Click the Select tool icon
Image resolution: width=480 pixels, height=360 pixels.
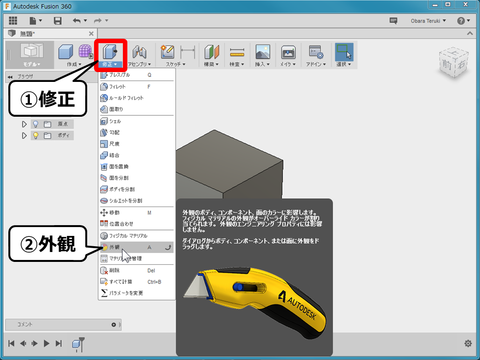(x=344, y=52)
